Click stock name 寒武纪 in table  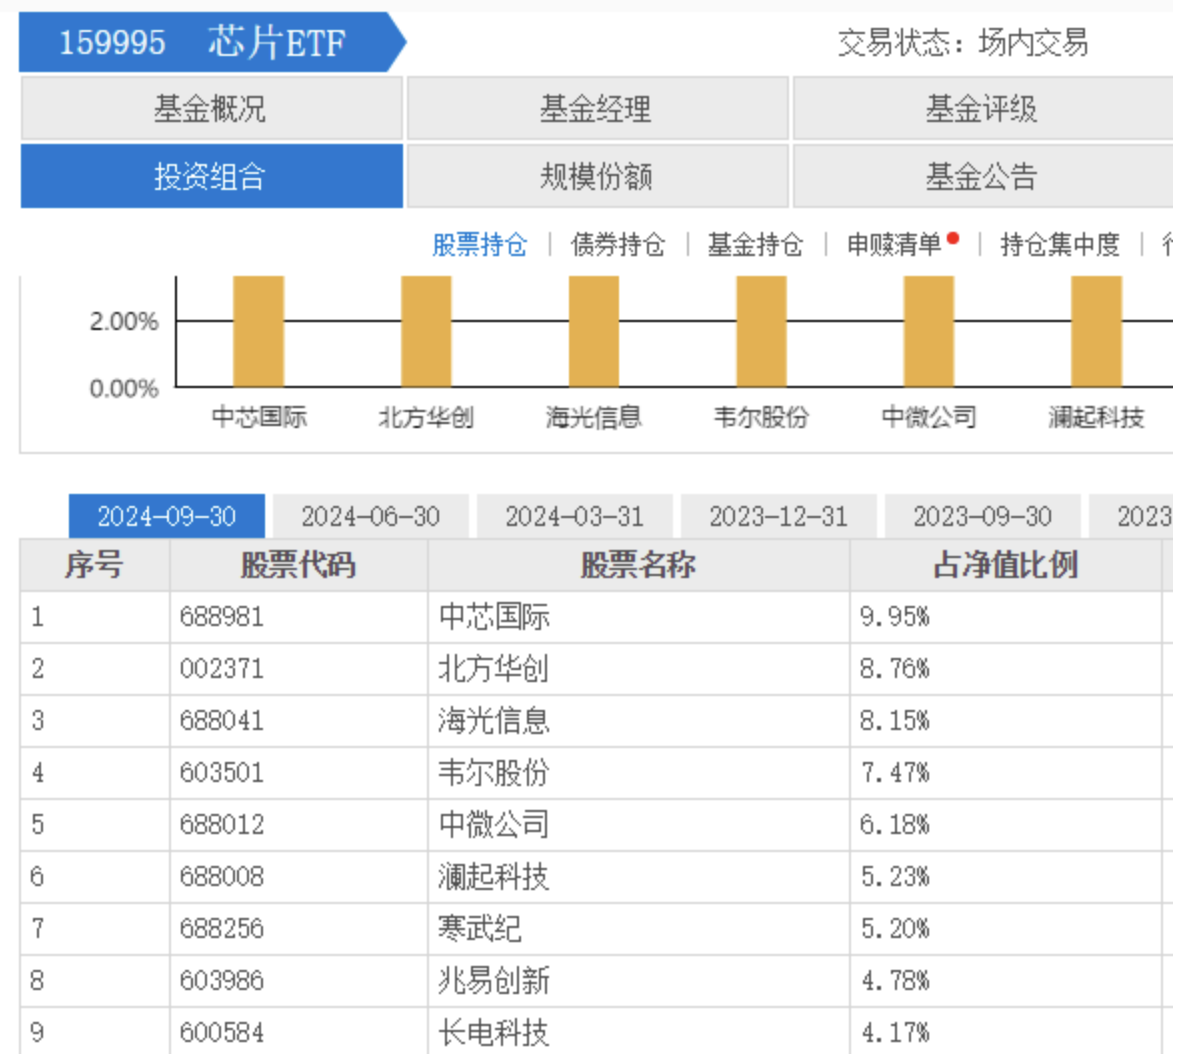click(480, 929)
